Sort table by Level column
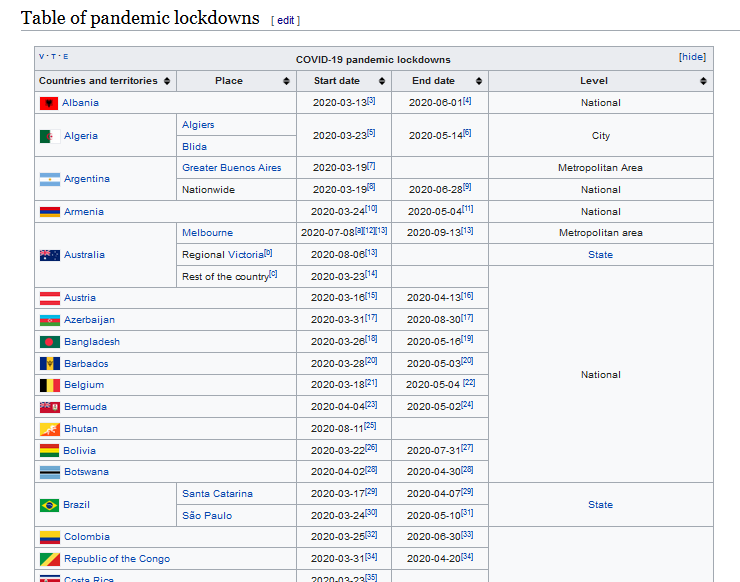 [703, 81]
